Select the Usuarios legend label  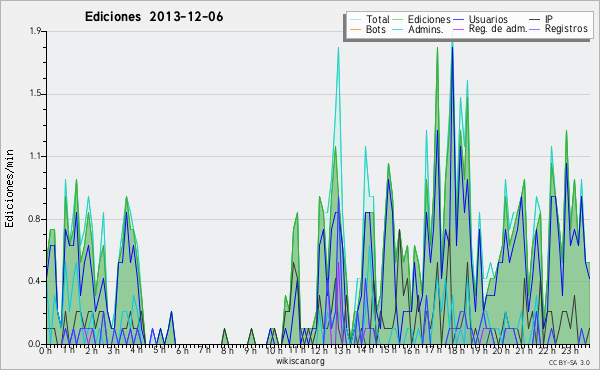pos(488,19)
